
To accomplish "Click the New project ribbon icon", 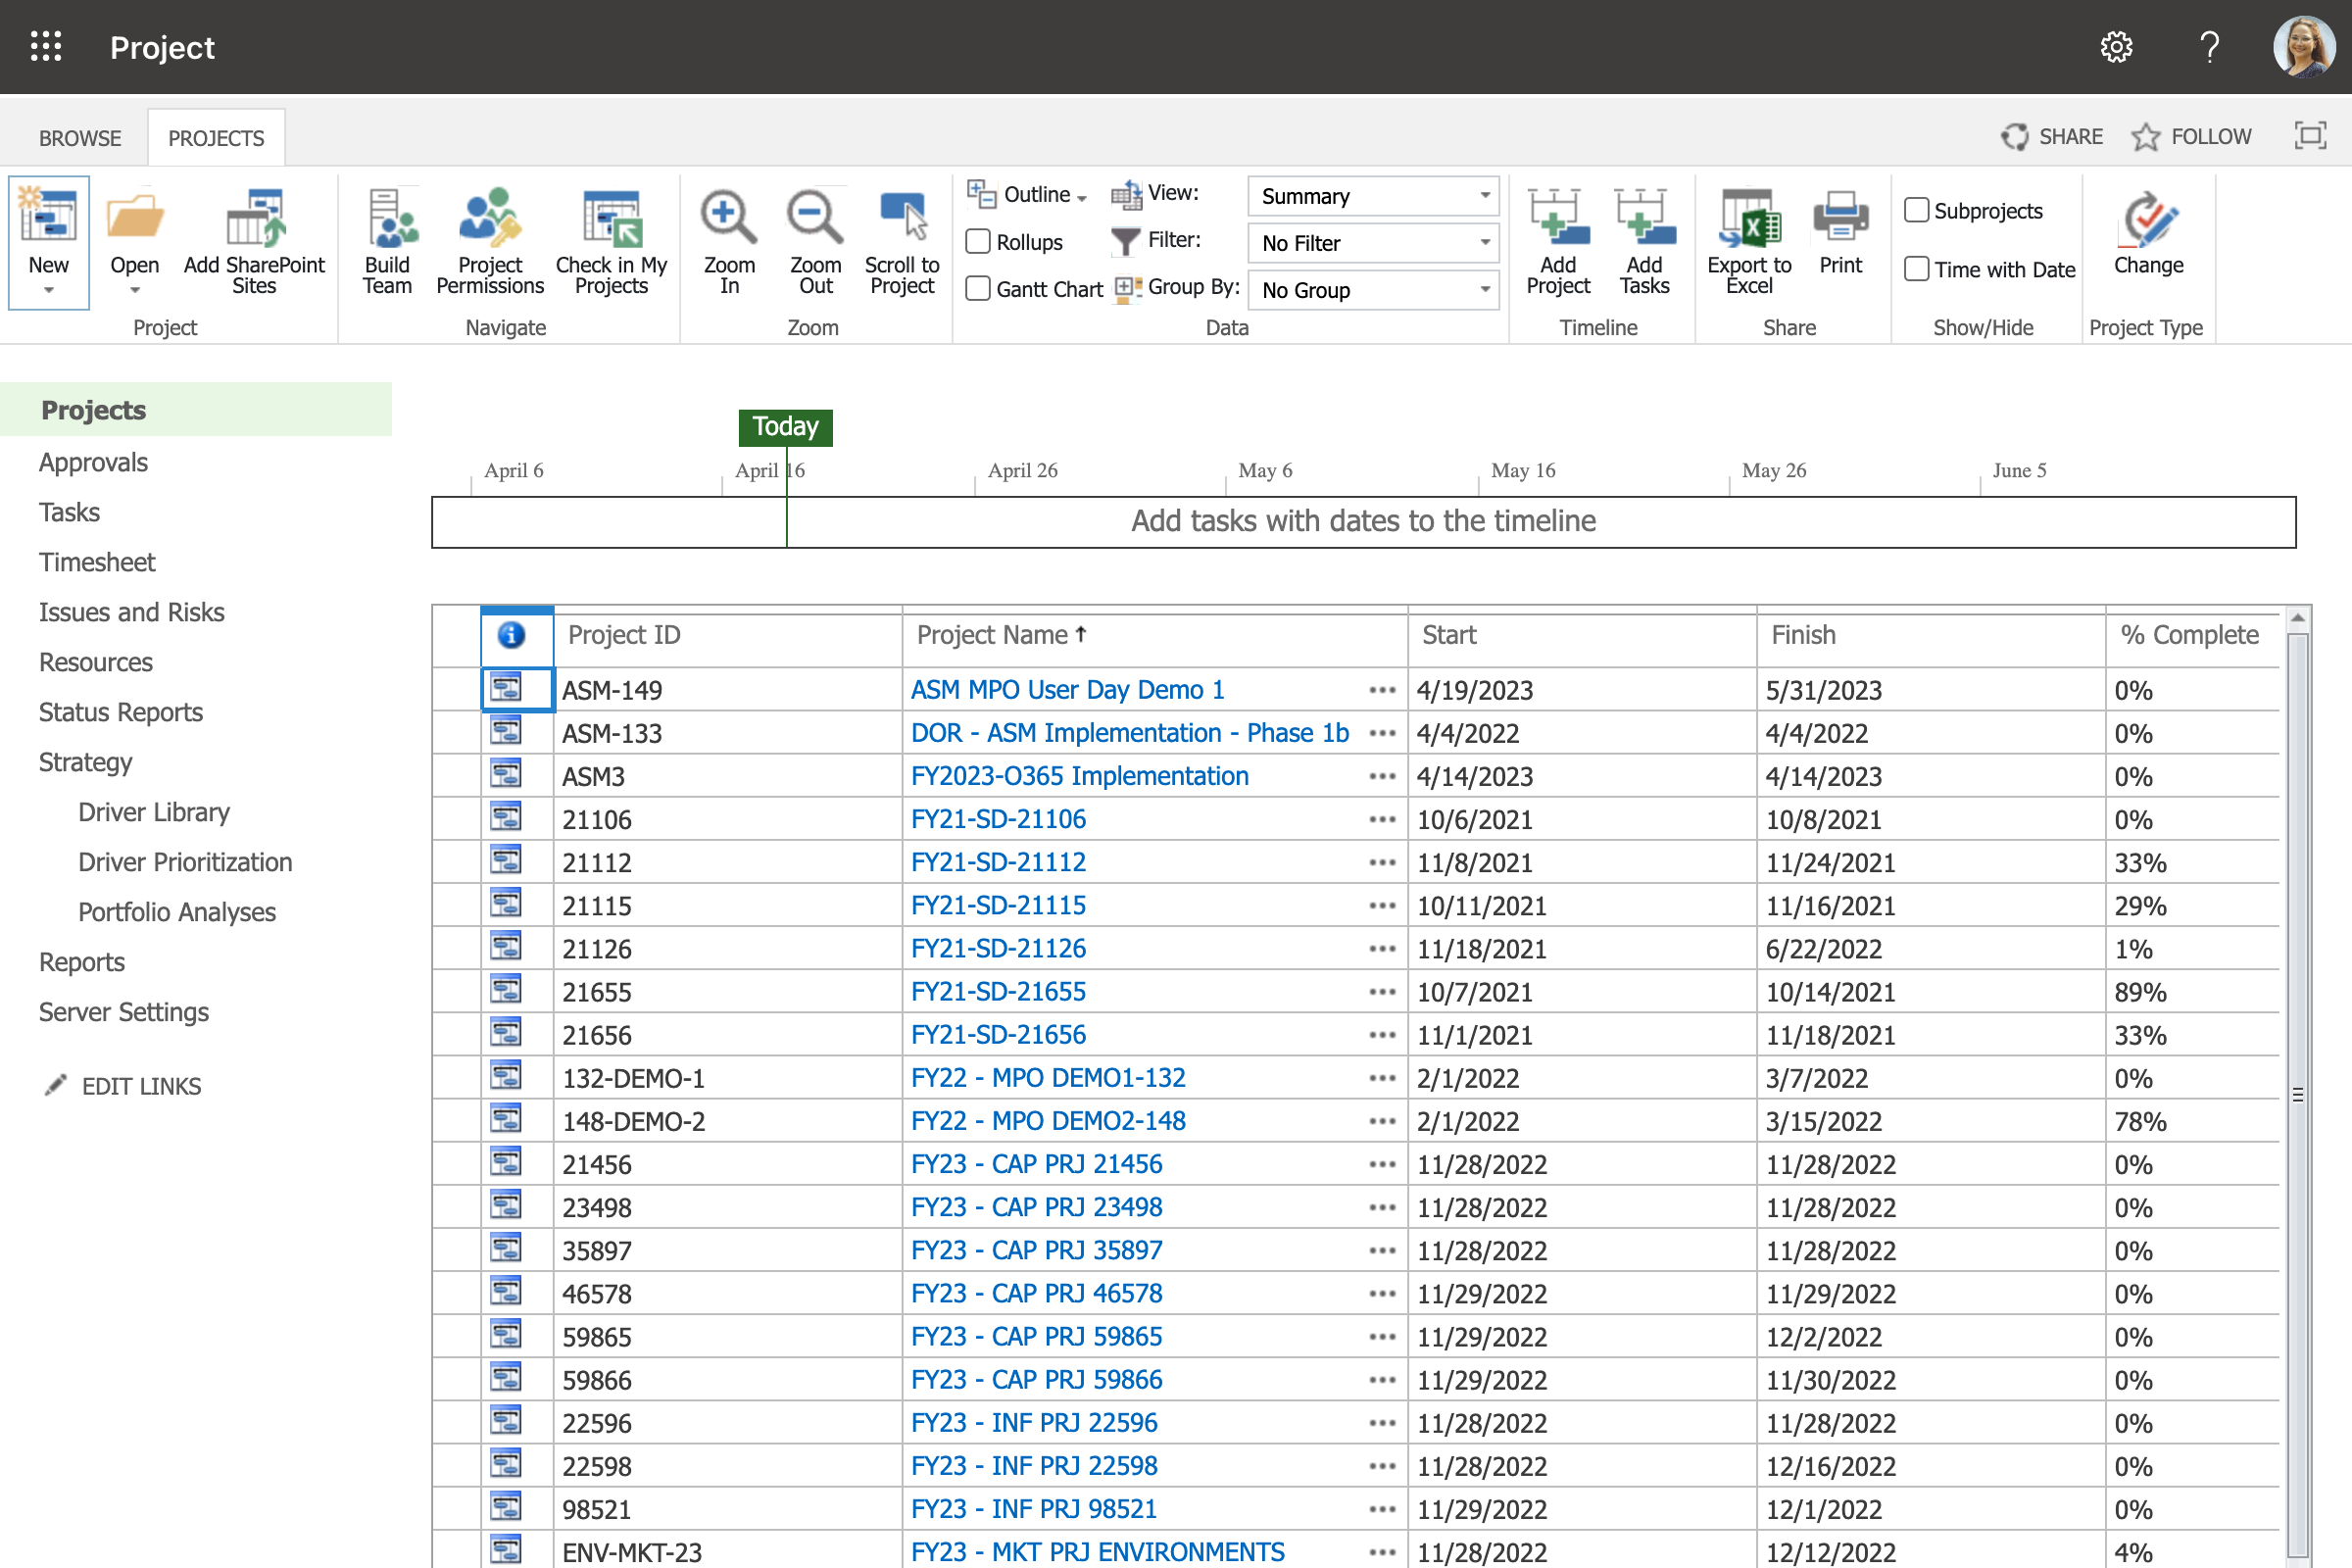I will (x=48, y=216).
